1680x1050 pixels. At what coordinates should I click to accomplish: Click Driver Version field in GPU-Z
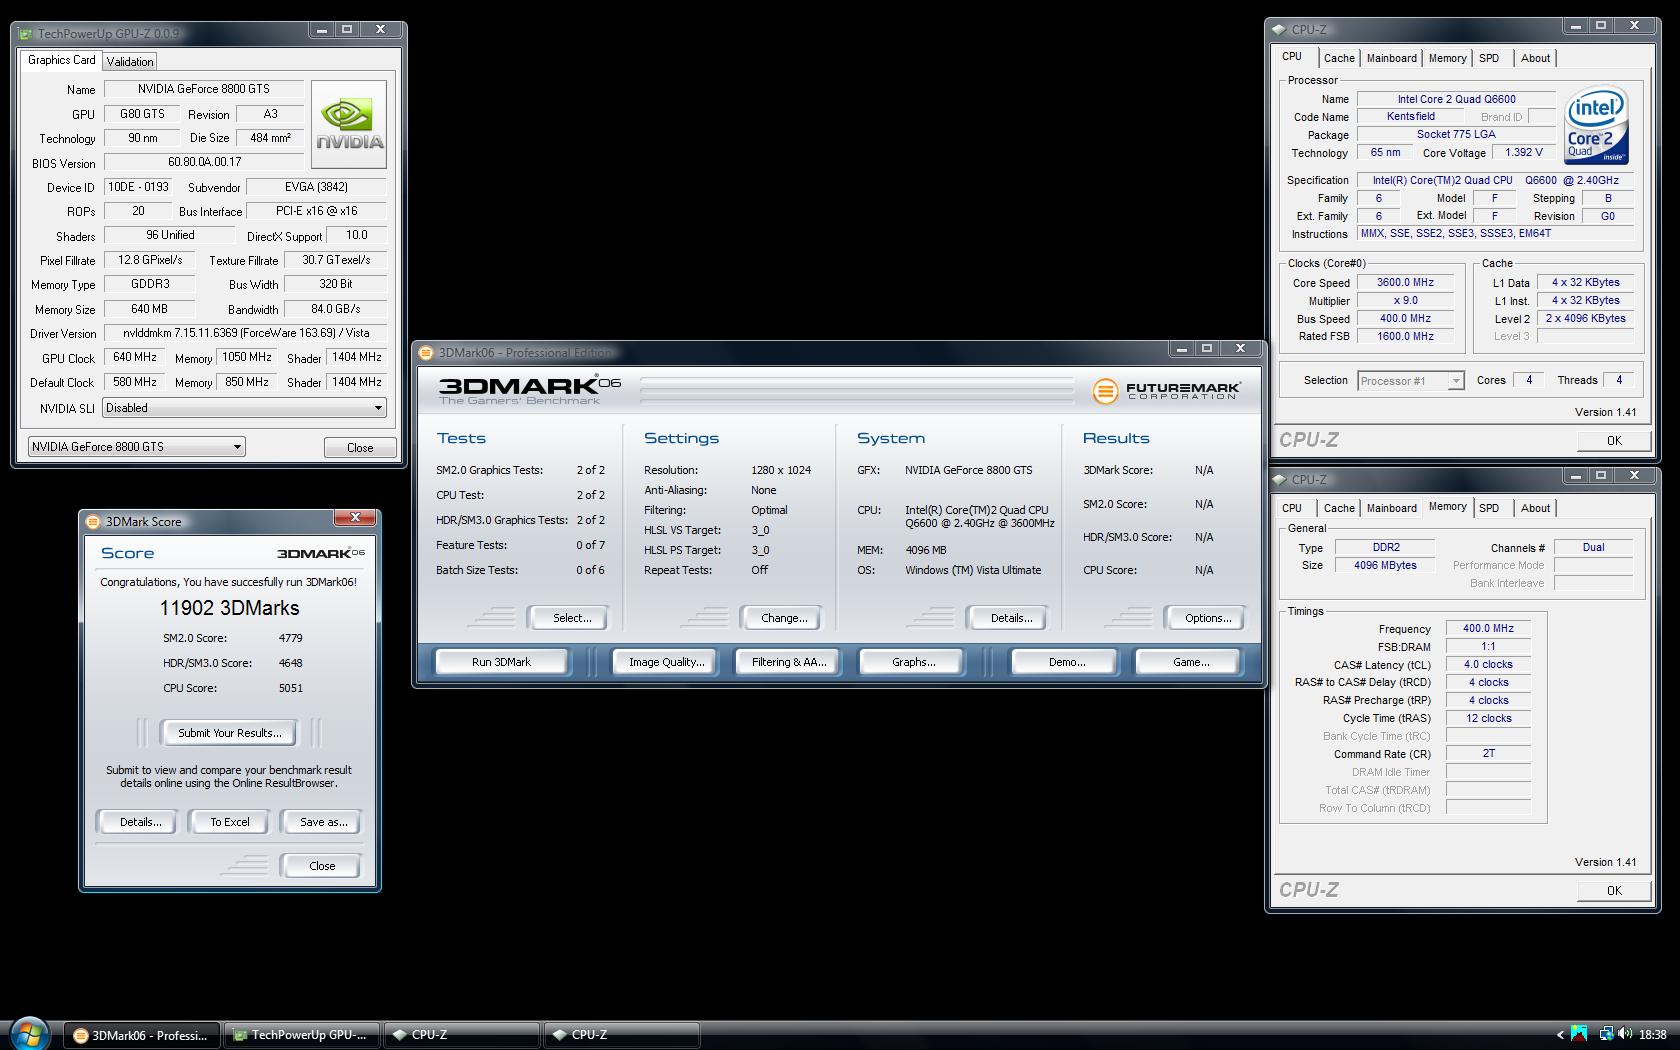(x=245, y=333)
